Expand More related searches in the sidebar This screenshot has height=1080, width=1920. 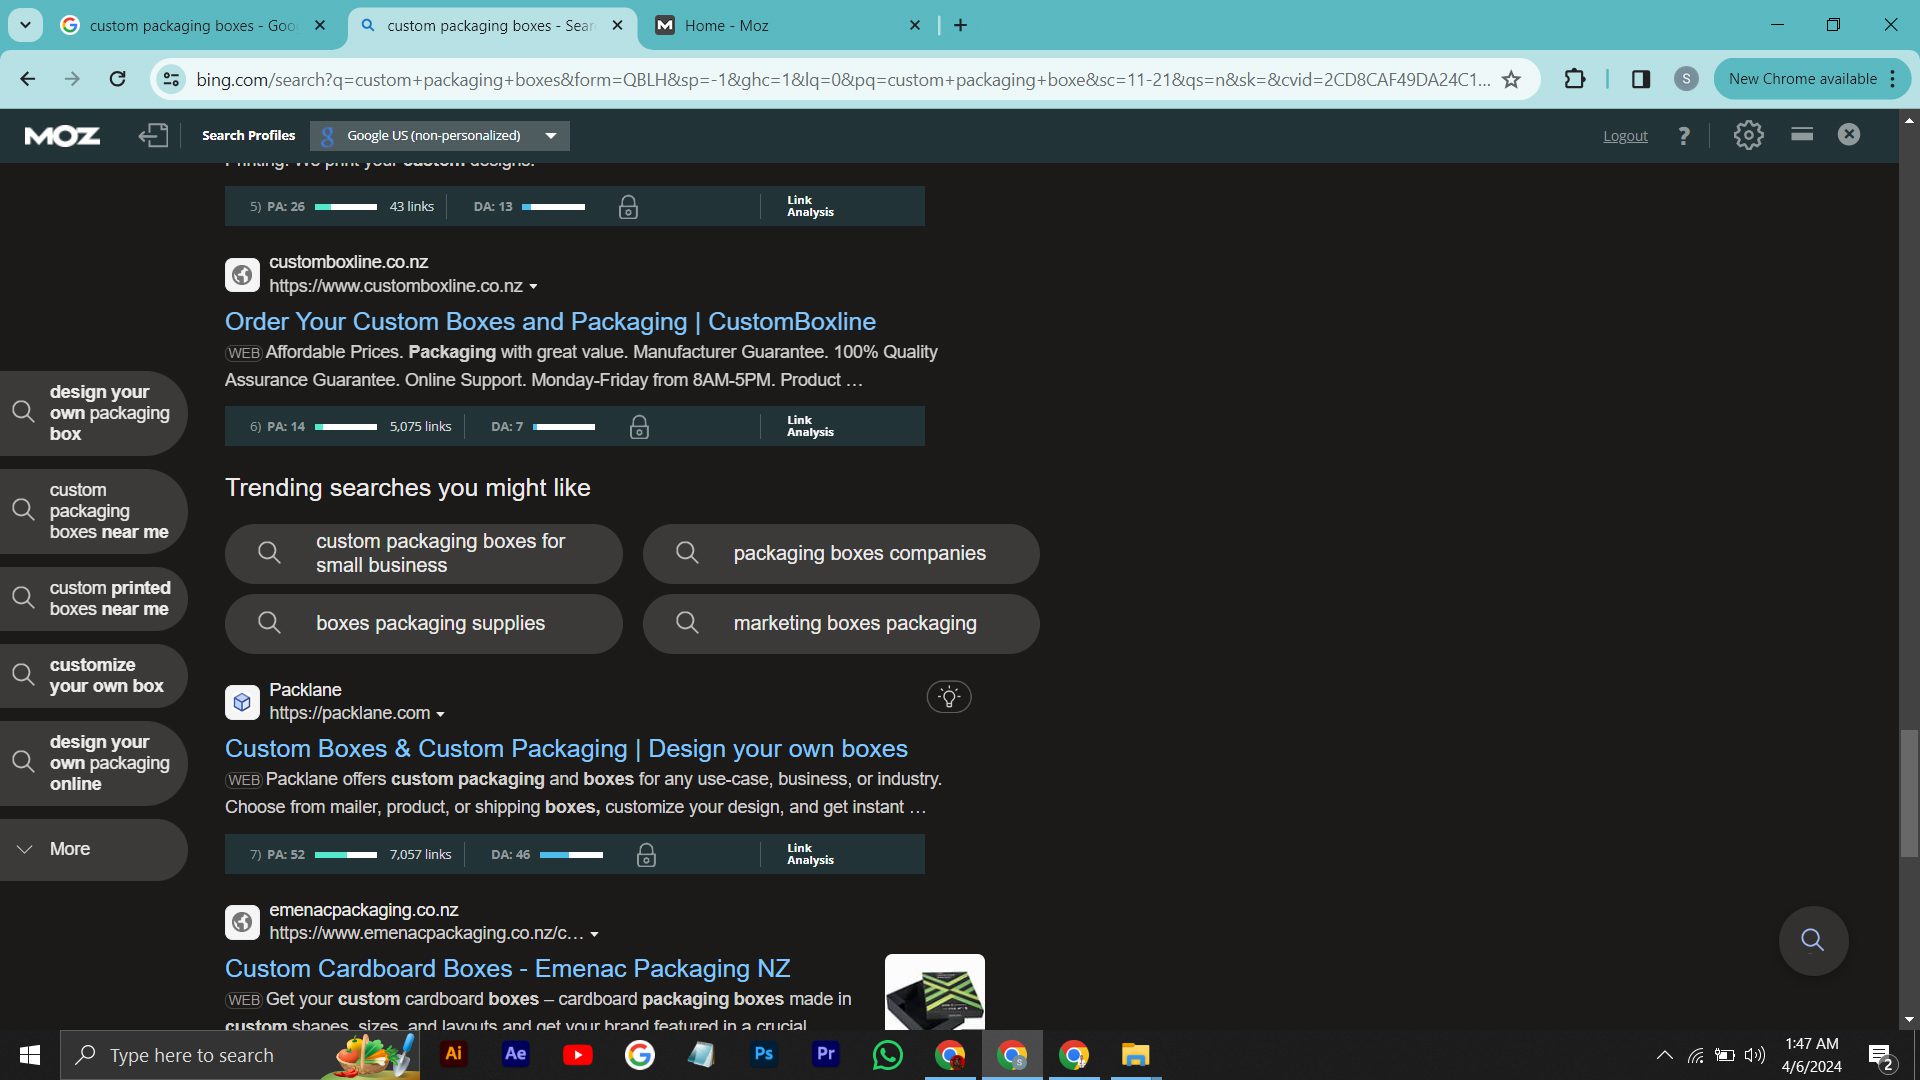pos(70,849)
